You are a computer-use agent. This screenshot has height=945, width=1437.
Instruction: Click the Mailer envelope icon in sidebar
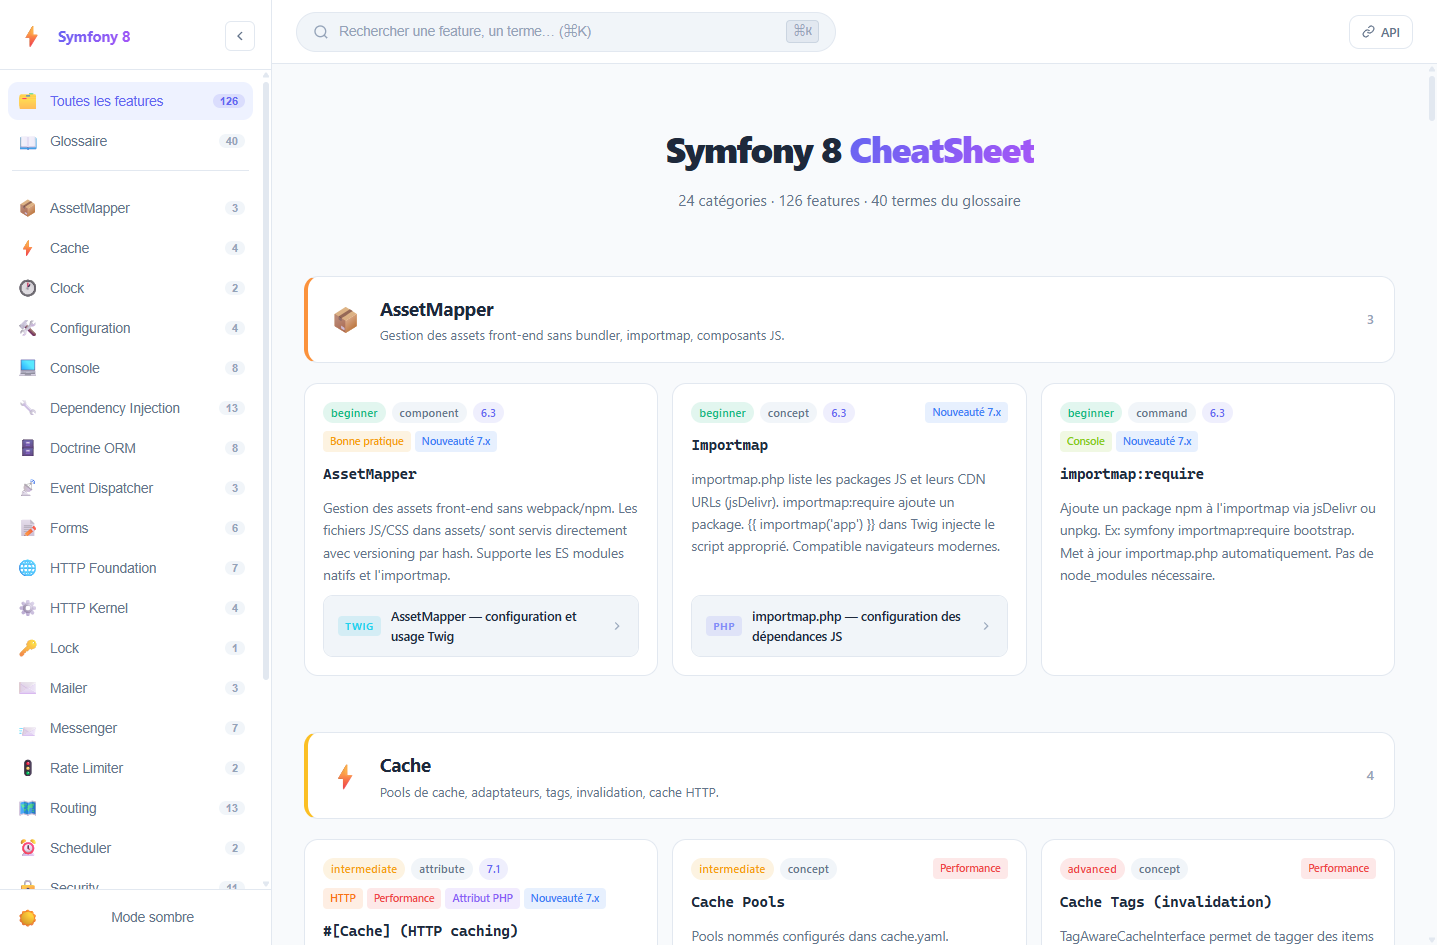pos(28,688)
